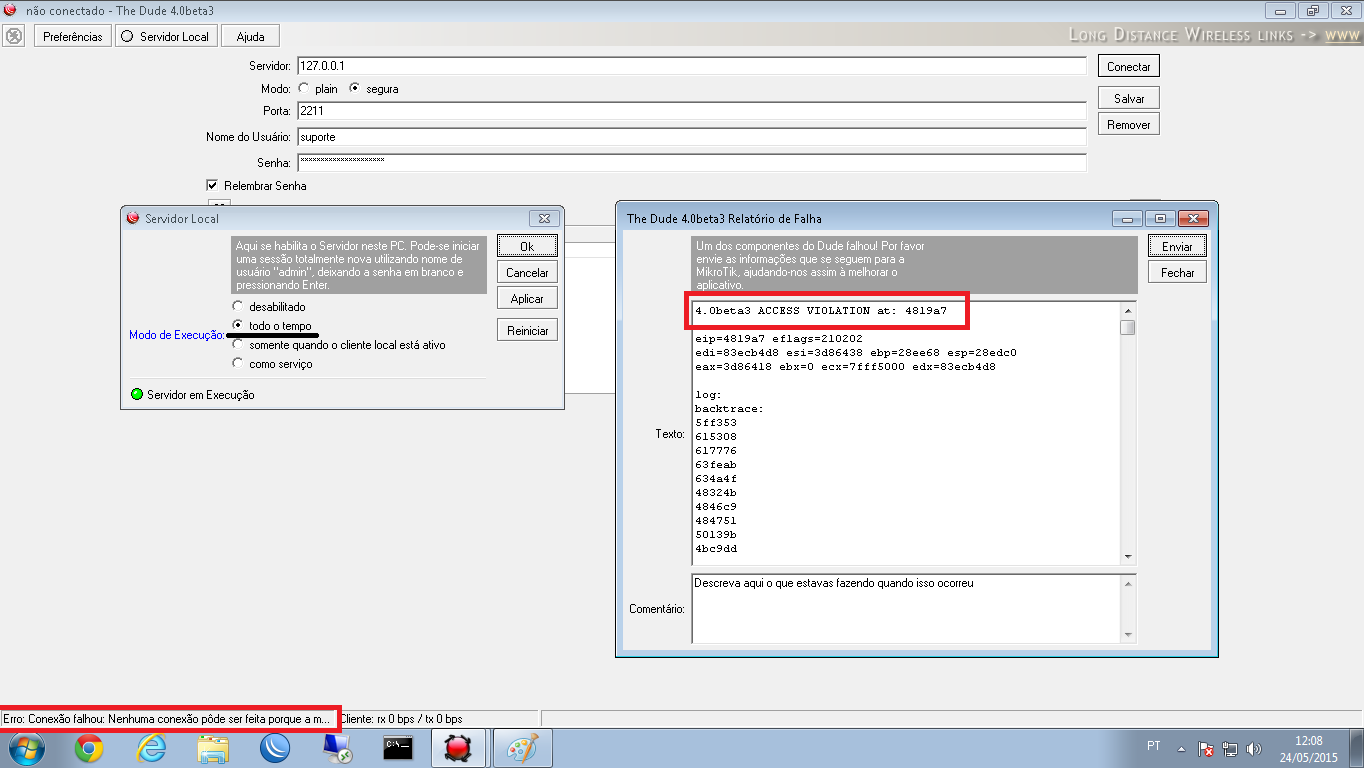
Task: Click Fechar in the crash report window
Action: (1177, 273)
